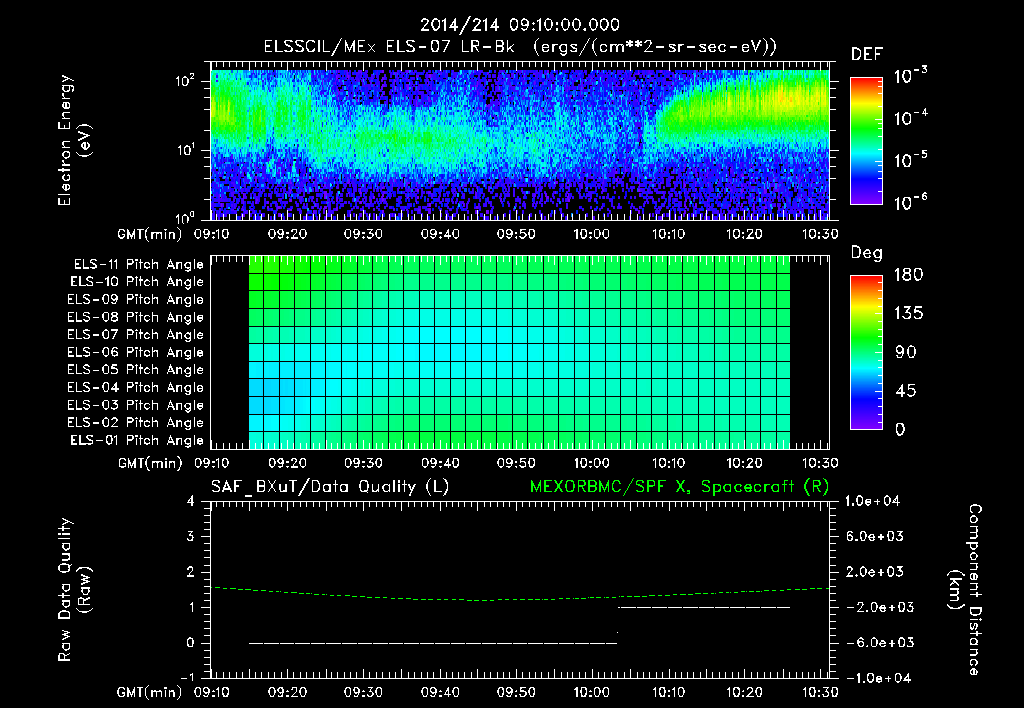Viewport: 1024px width, 708px height.
Task: Select the ELS-07 Pitch Angle row label
Action: pos(136,334)
